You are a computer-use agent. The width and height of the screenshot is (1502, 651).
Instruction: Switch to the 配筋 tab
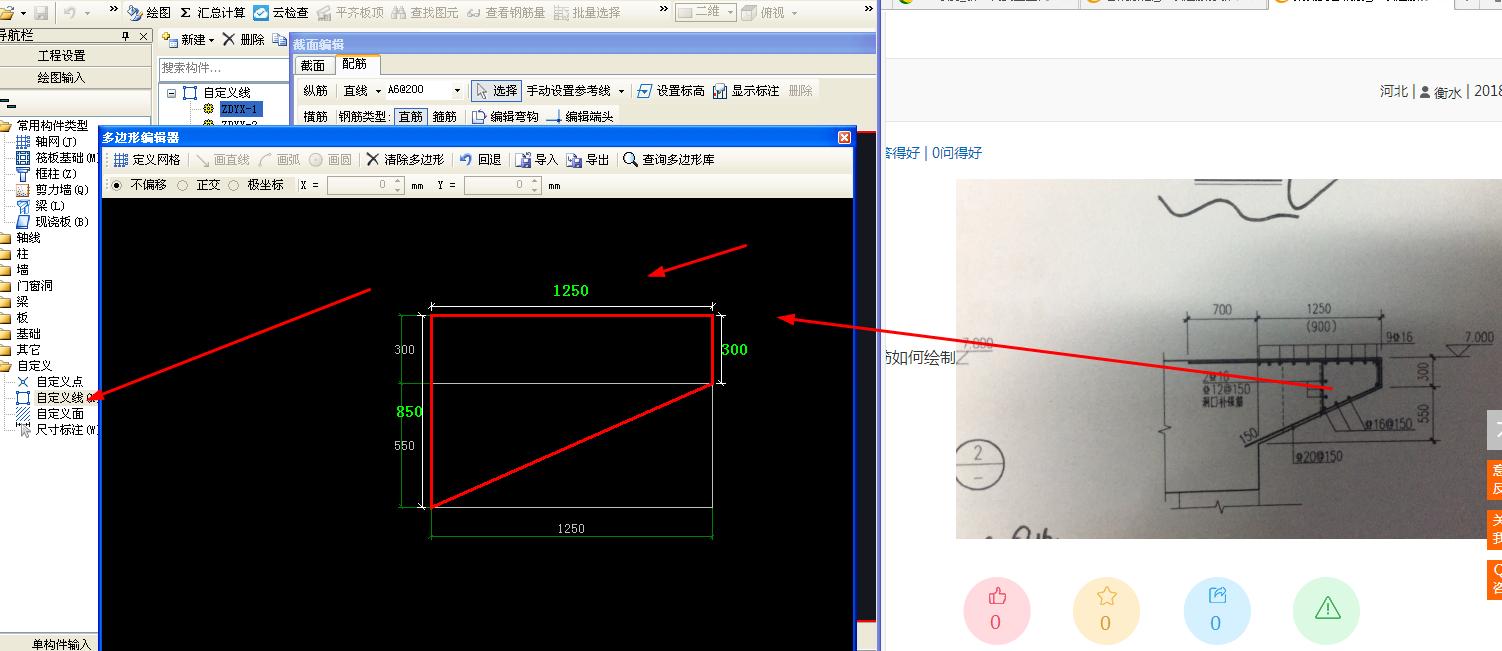click(x=354, y=64)
